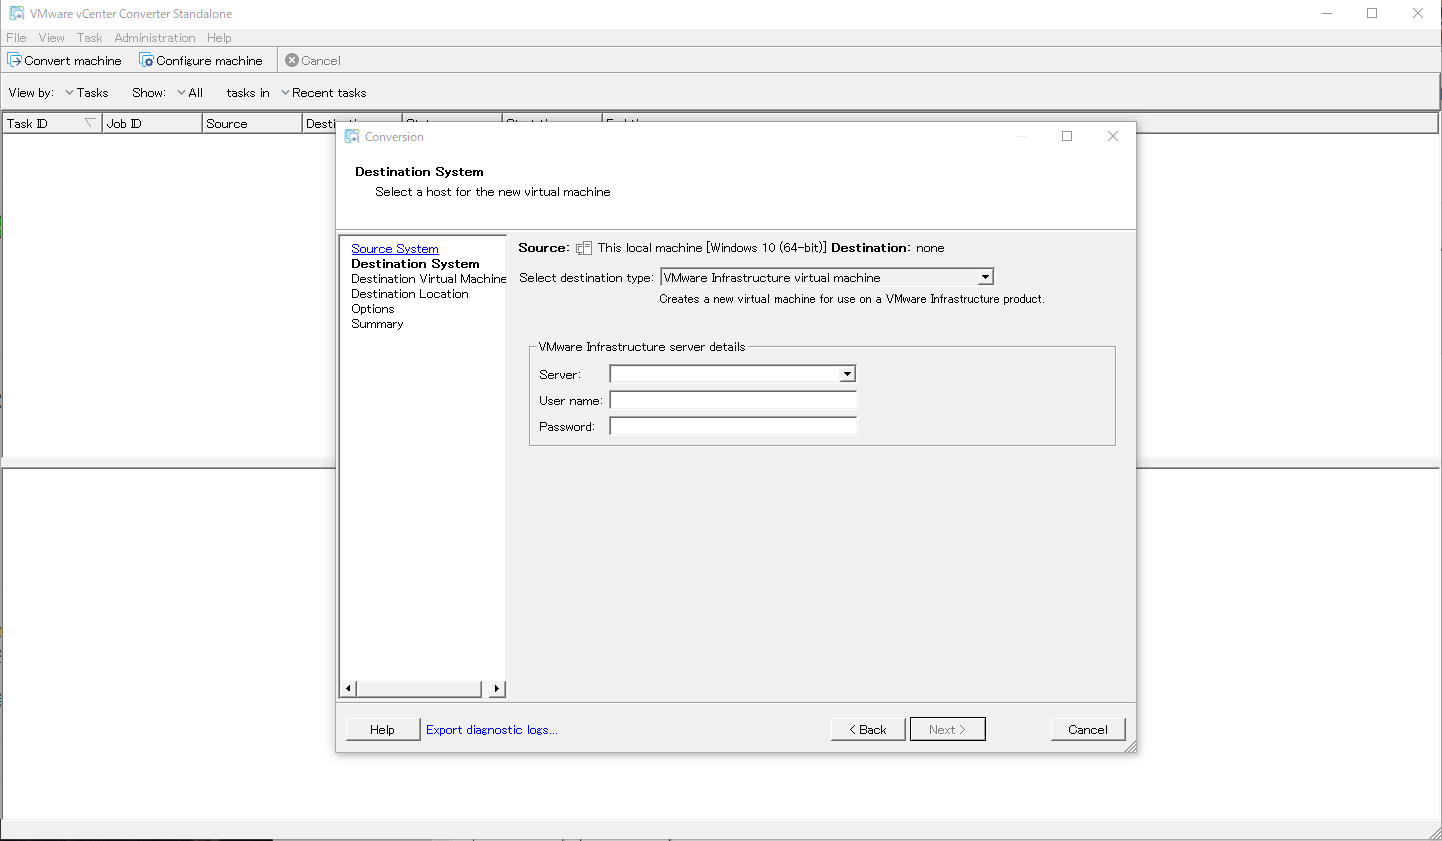Go to Source System step link
The image size is (1442, 841).
pos(394,249)
